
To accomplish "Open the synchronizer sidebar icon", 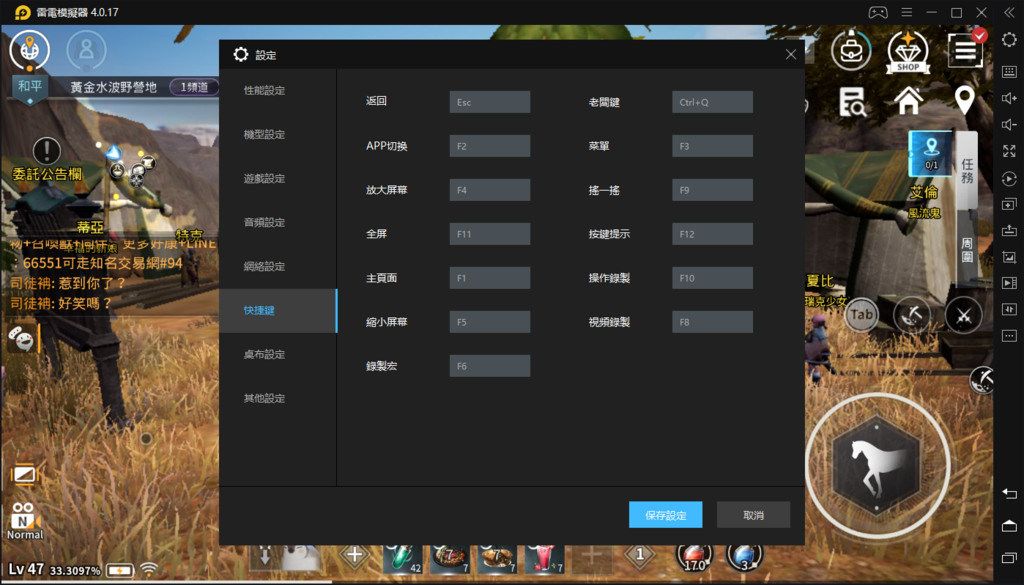I will pos(1009,309).
